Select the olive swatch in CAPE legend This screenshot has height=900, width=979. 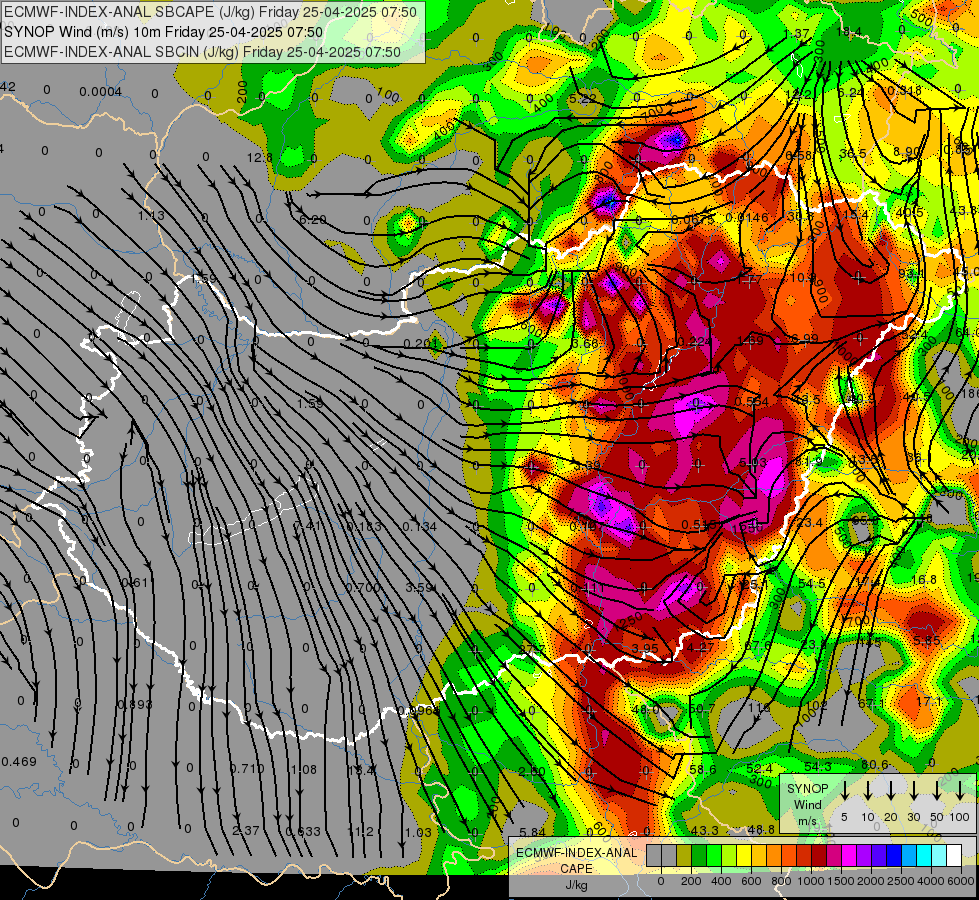[x=684, y=856]
